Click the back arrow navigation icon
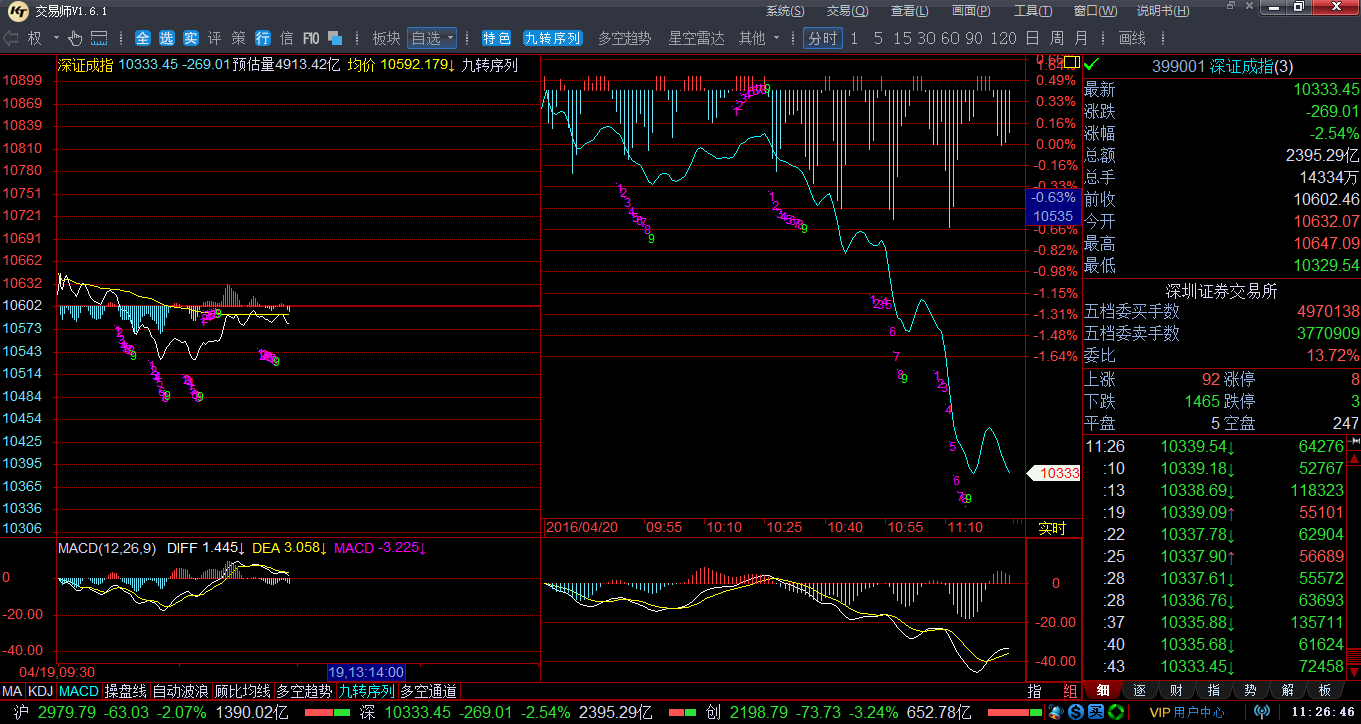This screenshot has width=1361, height=724. (11, 38)
